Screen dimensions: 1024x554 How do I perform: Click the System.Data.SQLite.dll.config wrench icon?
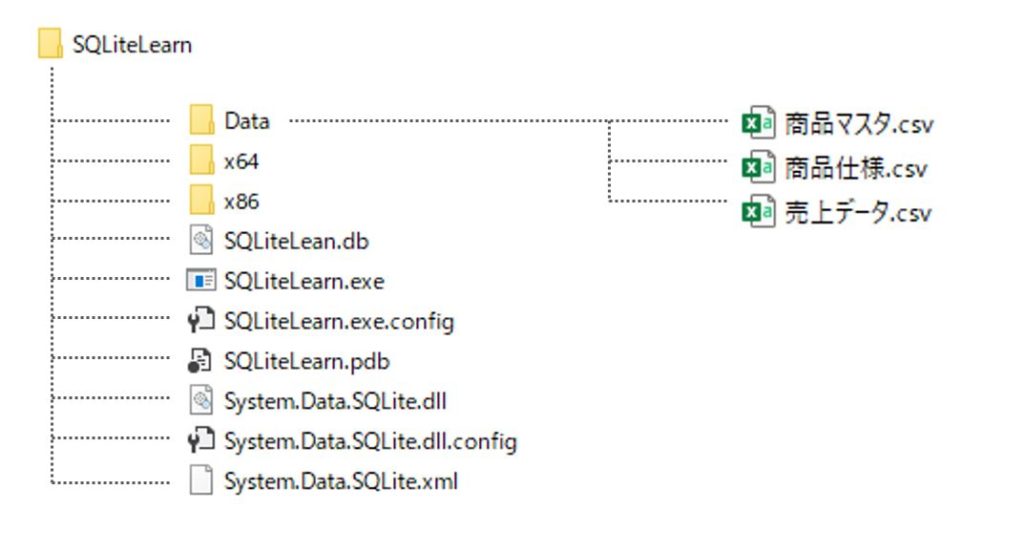point(201,440)
